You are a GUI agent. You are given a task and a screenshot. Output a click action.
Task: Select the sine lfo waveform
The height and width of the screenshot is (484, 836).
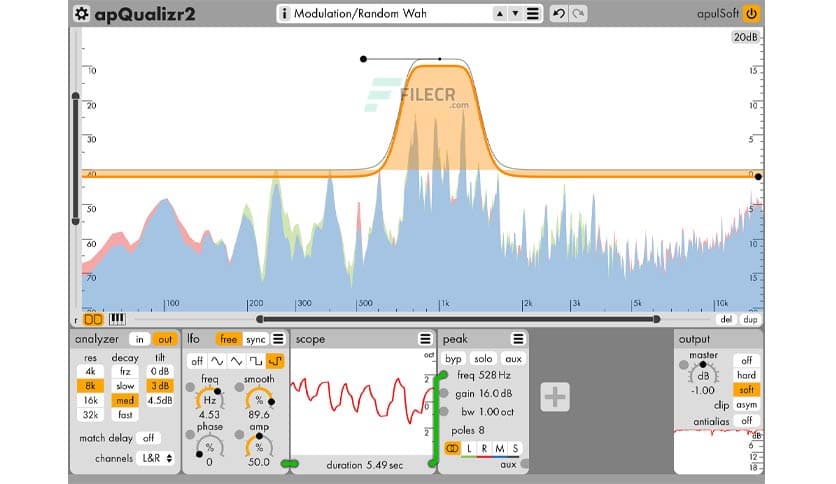(217, 361)
